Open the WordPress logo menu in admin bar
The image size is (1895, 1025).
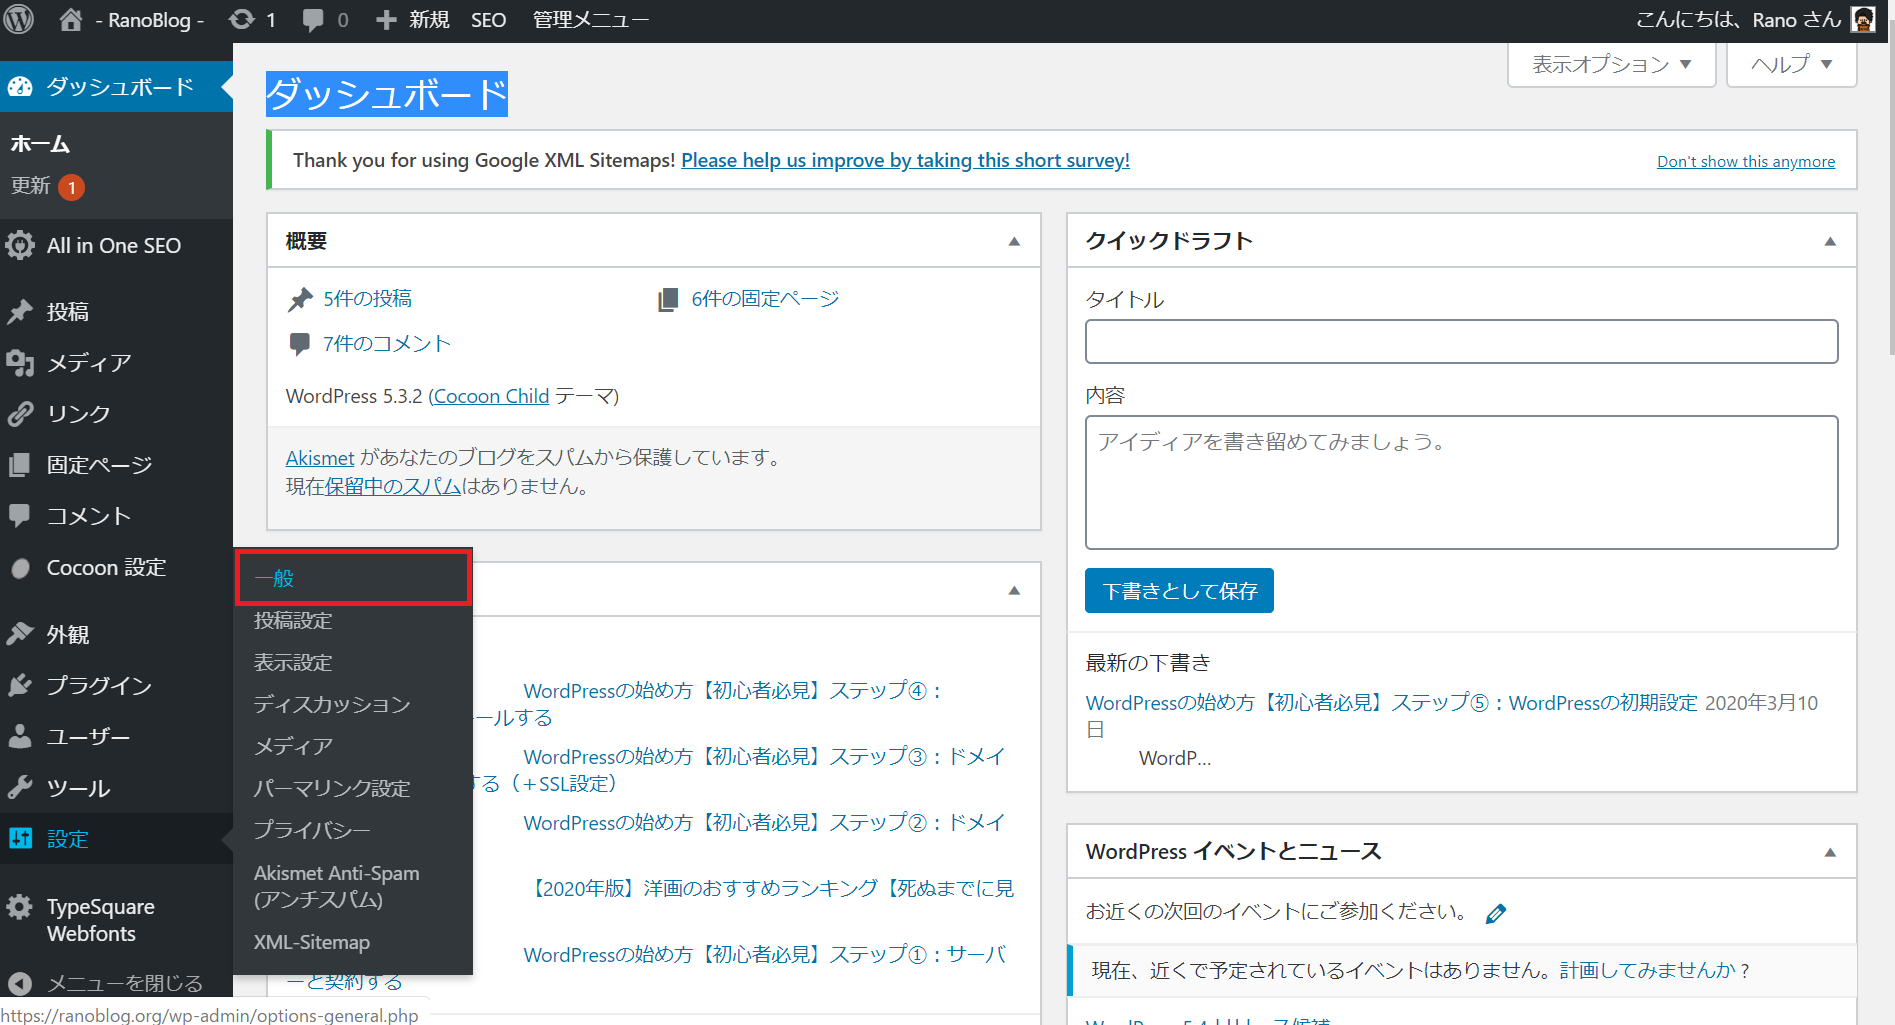tap(19, 19)
